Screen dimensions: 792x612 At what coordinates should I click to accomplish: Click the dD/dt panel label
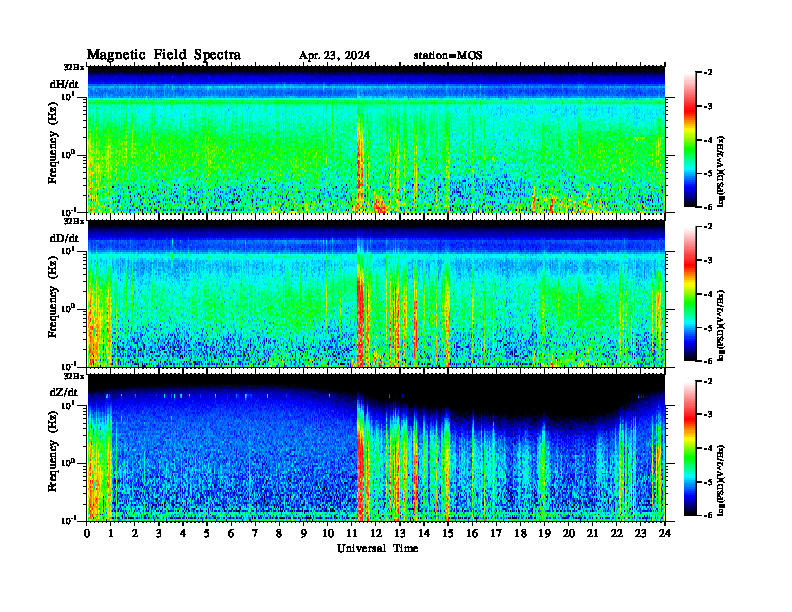[x=64, y=238]
